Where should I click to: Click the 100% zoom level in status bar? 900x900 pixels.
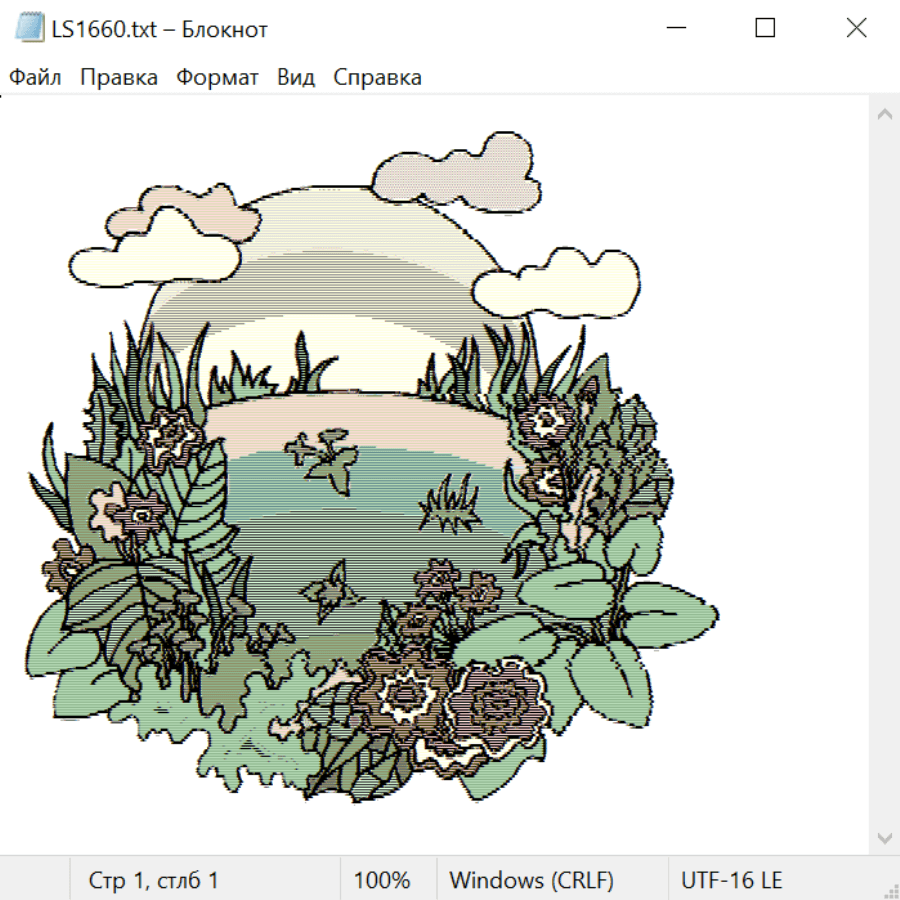[x=382, y=880]
